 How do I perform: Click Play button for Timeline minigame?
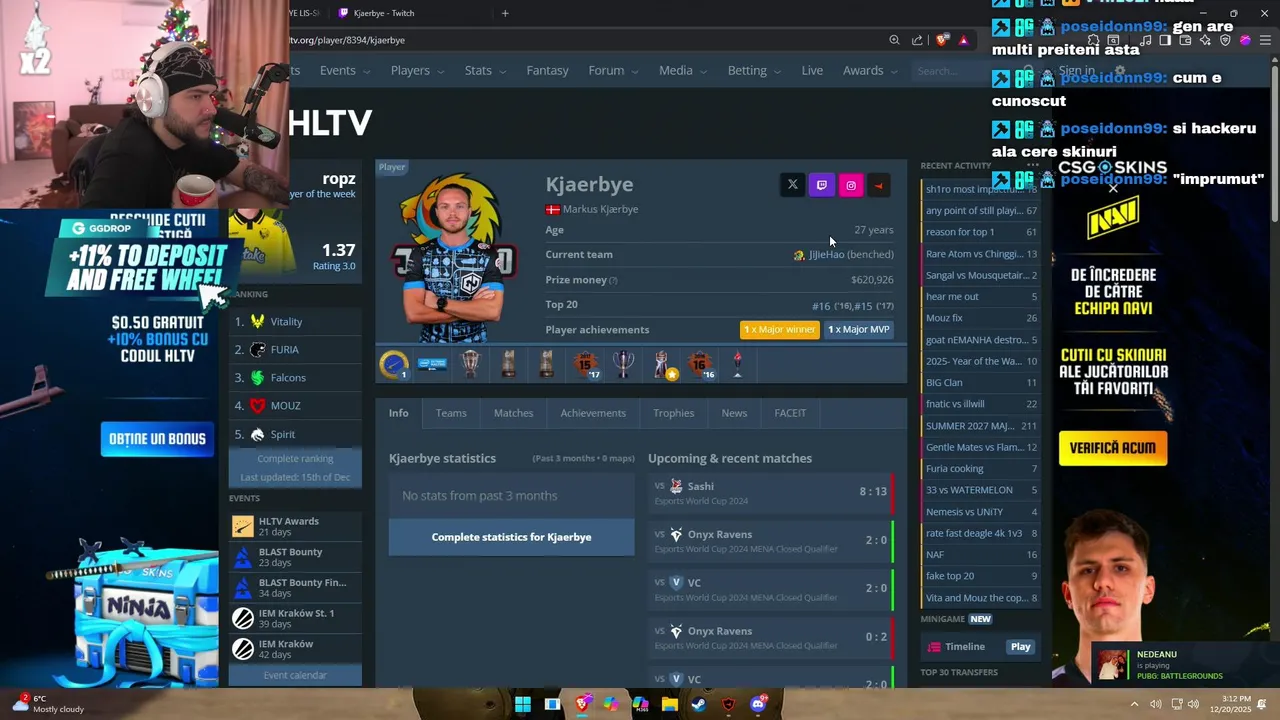click(1020, 647)
